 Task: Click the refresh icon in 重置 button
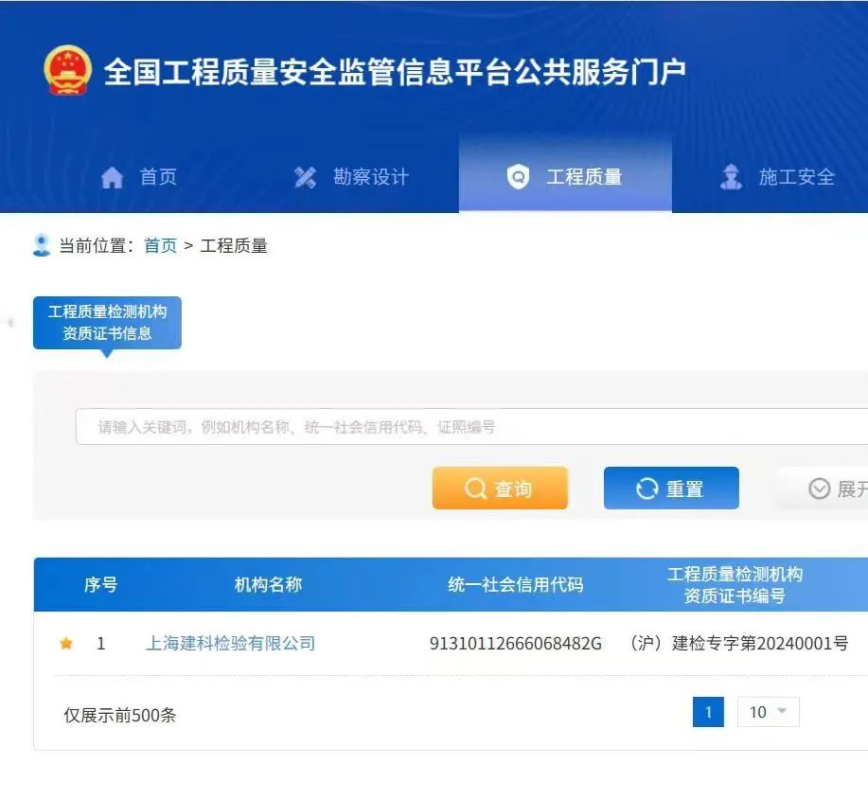click(647, 488)
